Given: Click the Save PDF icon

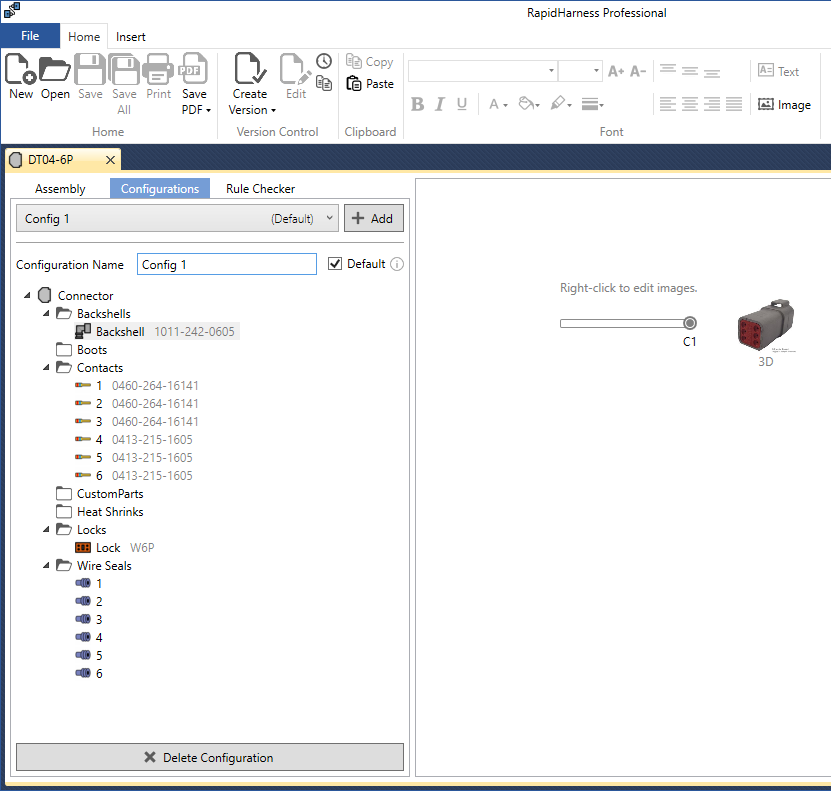Looking at the screenshot, I should 194,69.
